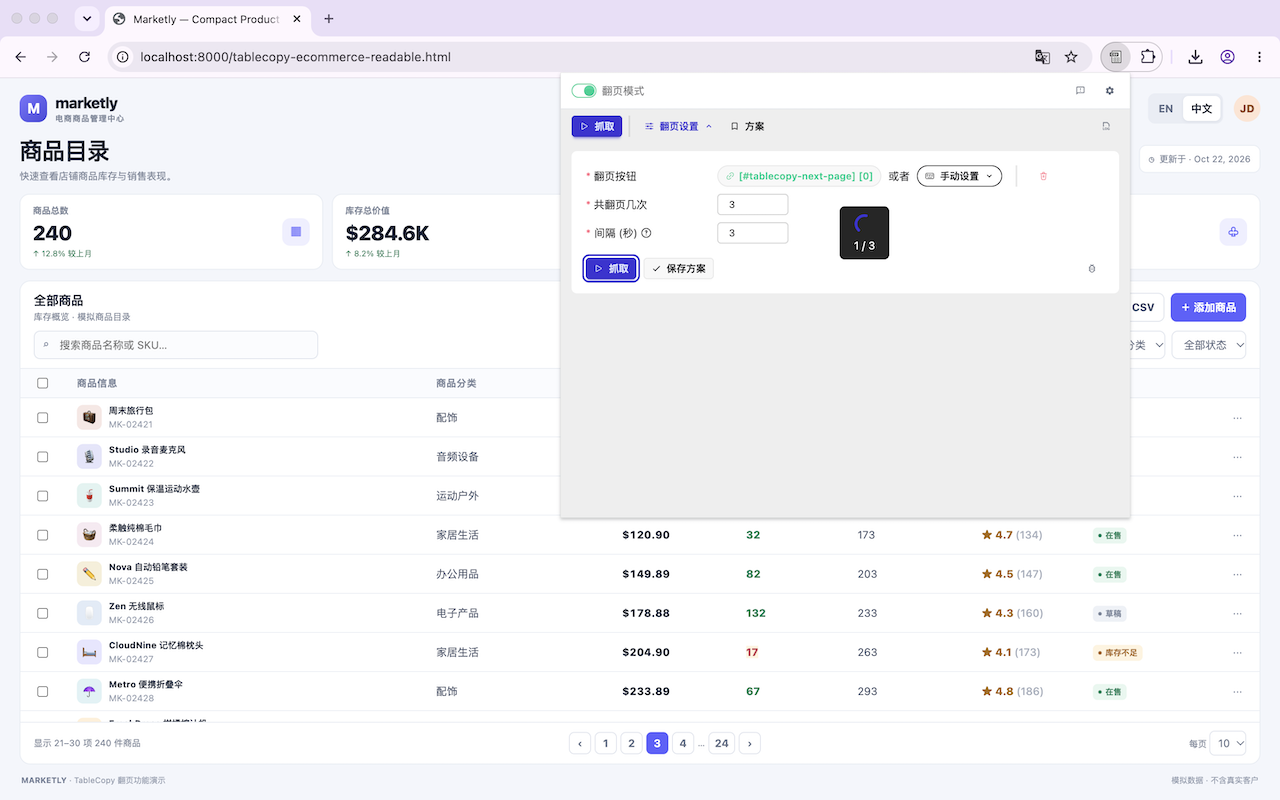
Task: Click the feedback chat icon in popup header
Action: click(1080, 91)
